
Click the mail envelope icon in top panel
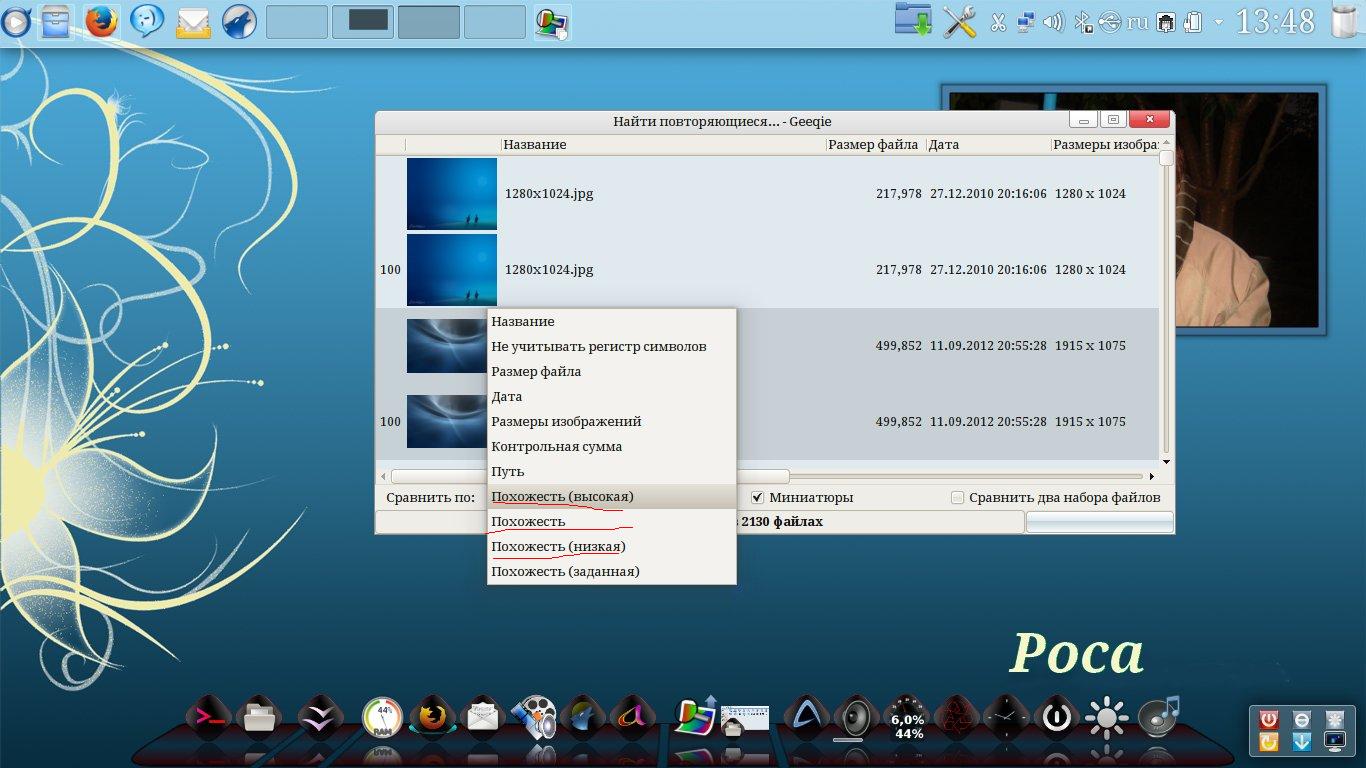tap(193, 21)
